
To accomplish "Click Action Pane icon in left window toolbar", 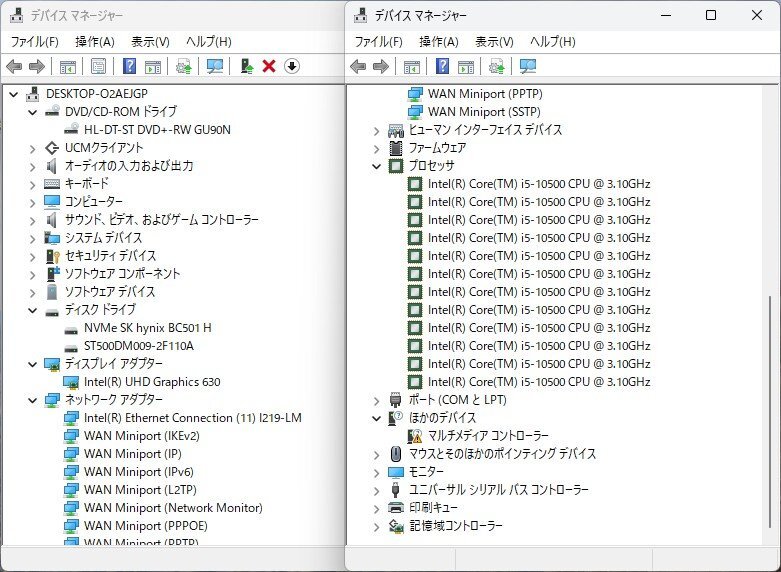I will tap(153, 66).
